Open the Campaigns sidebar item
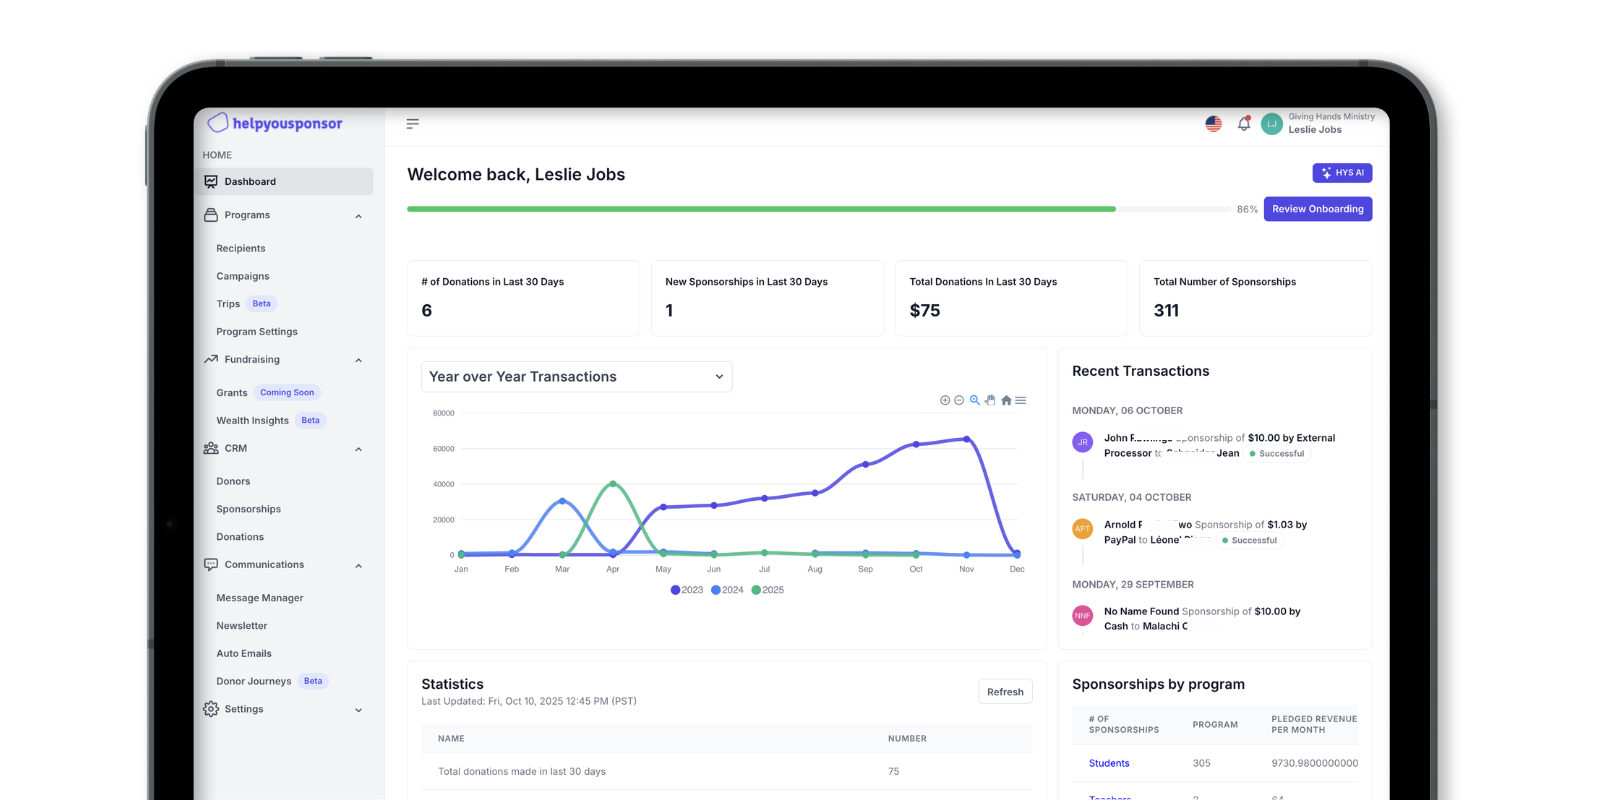Screen dimensions: 1600x800 tap(243, 276)
